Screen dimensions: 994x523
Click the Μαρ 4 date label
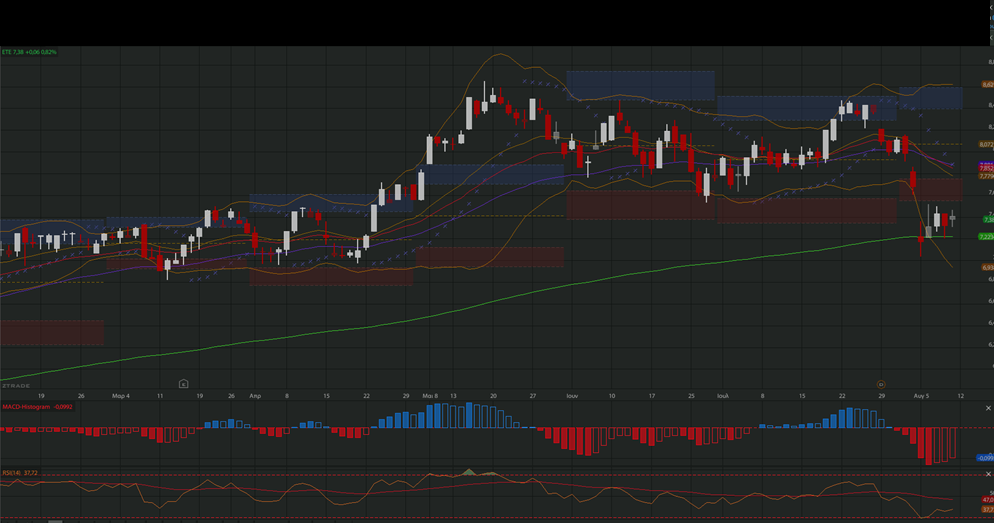pos(120,396)
